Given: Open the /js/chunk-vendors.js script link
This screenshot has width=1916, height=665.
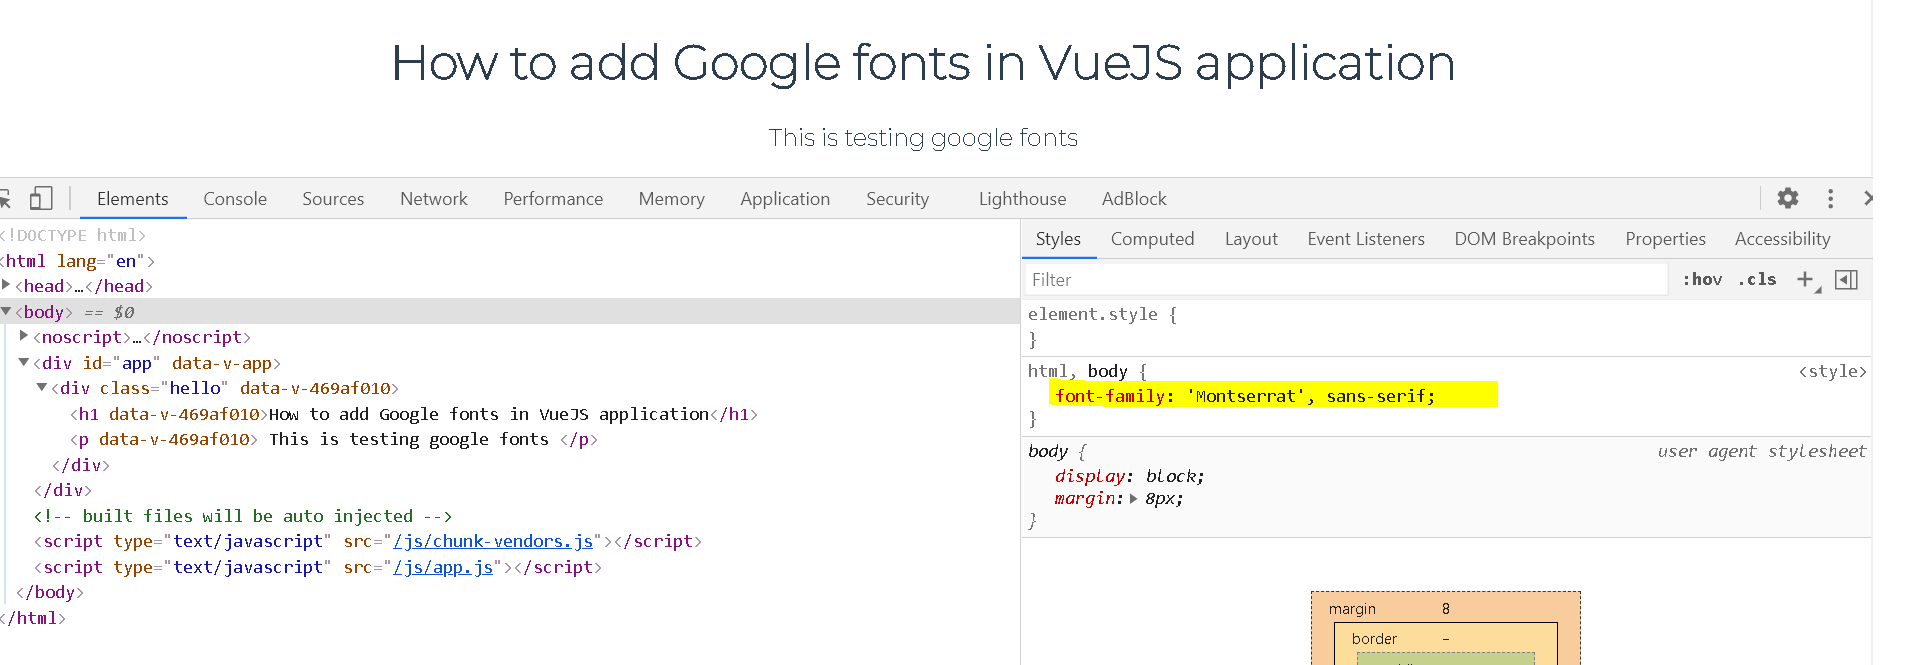Looking at the screenshot, I should 493,541.
